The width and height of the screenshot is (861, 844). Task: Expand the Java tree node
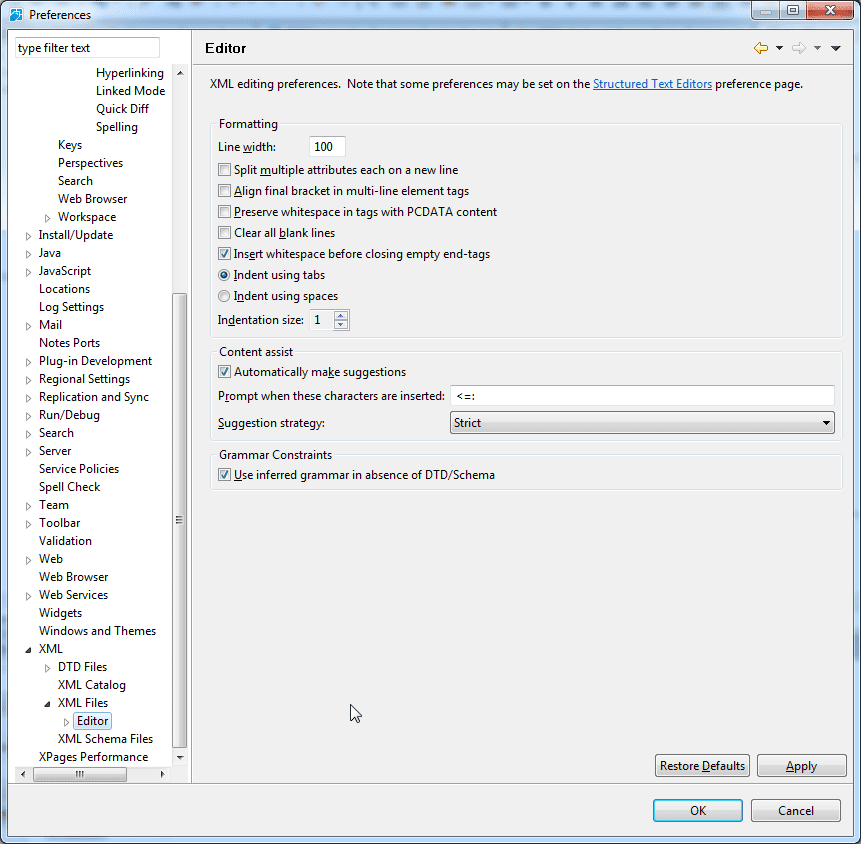pos(28,254)
